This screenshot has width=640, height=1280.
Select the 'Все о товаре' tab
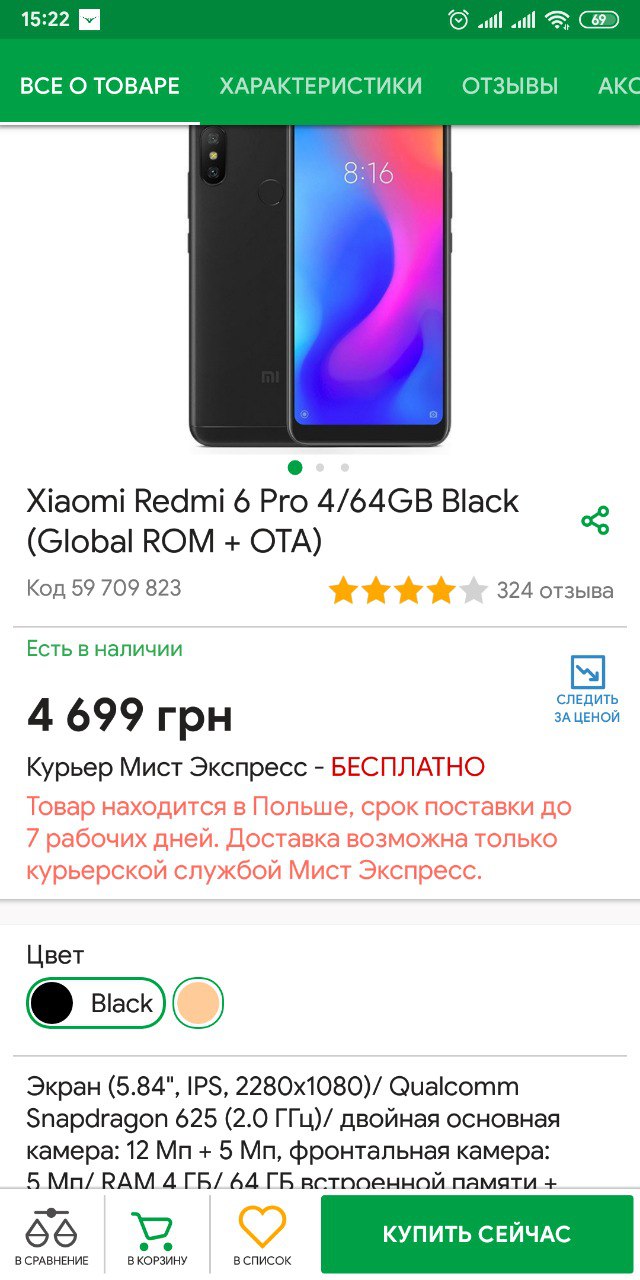point(100,86)
